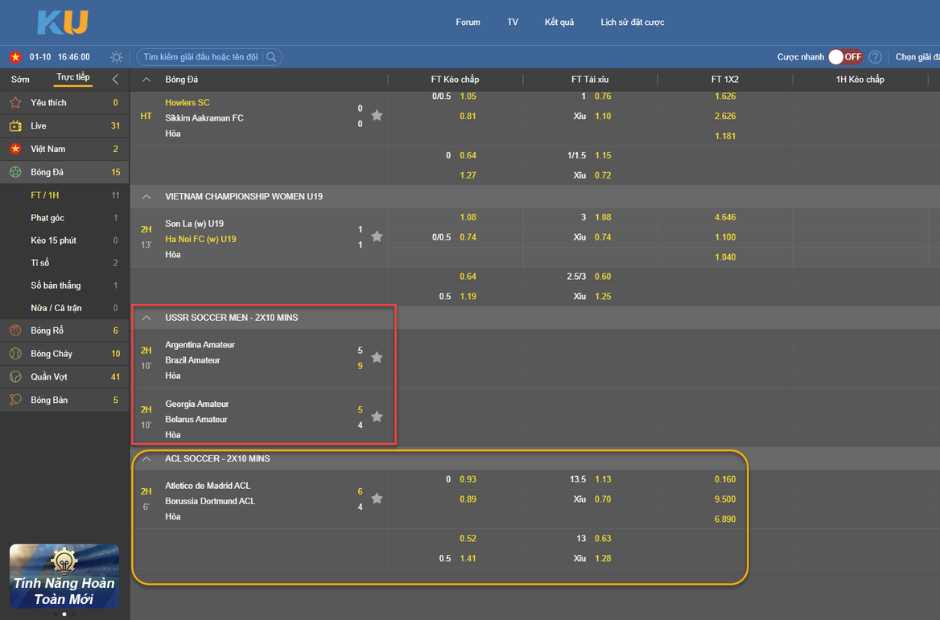Image resolution: width=940 pixels, height=620 pixels.
Task: Click the FT Tài xỉu column header
Action: coord(590,79)
